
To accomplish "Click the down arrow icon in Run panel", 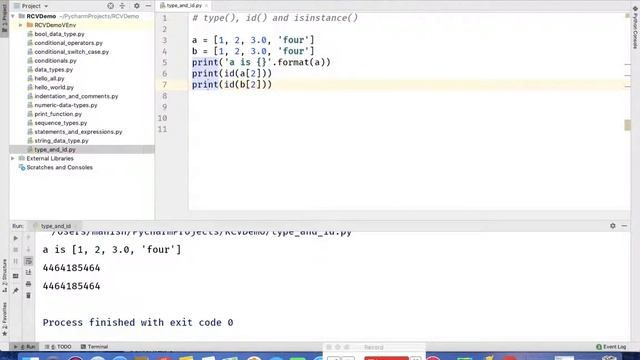I will click(29, 249).
